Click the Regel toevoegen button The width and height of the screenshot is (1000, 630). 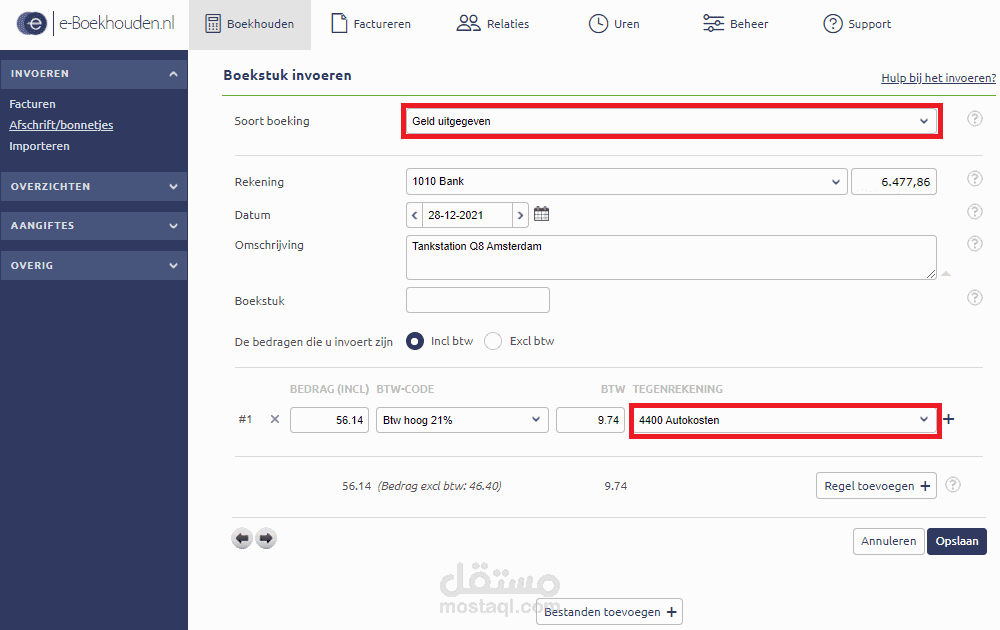click(x=876, y=486)
